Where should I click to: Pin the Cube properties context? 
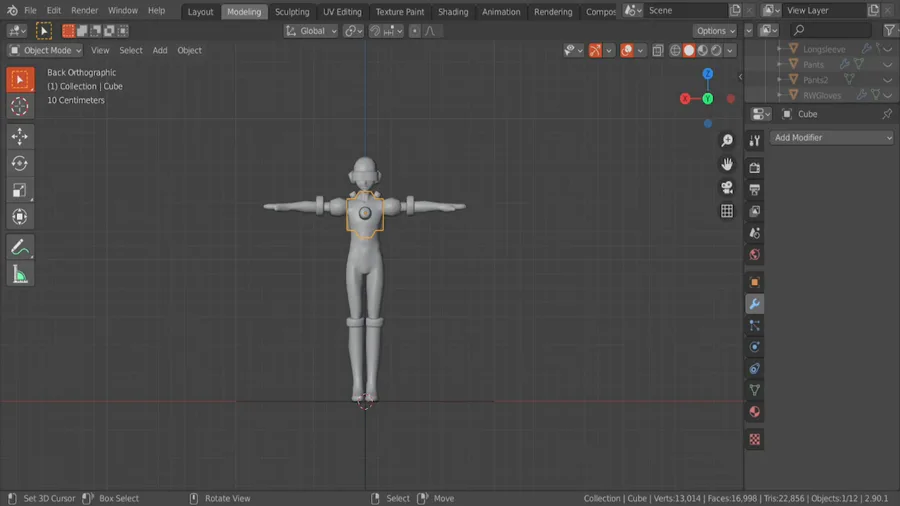tap(887, 114)
